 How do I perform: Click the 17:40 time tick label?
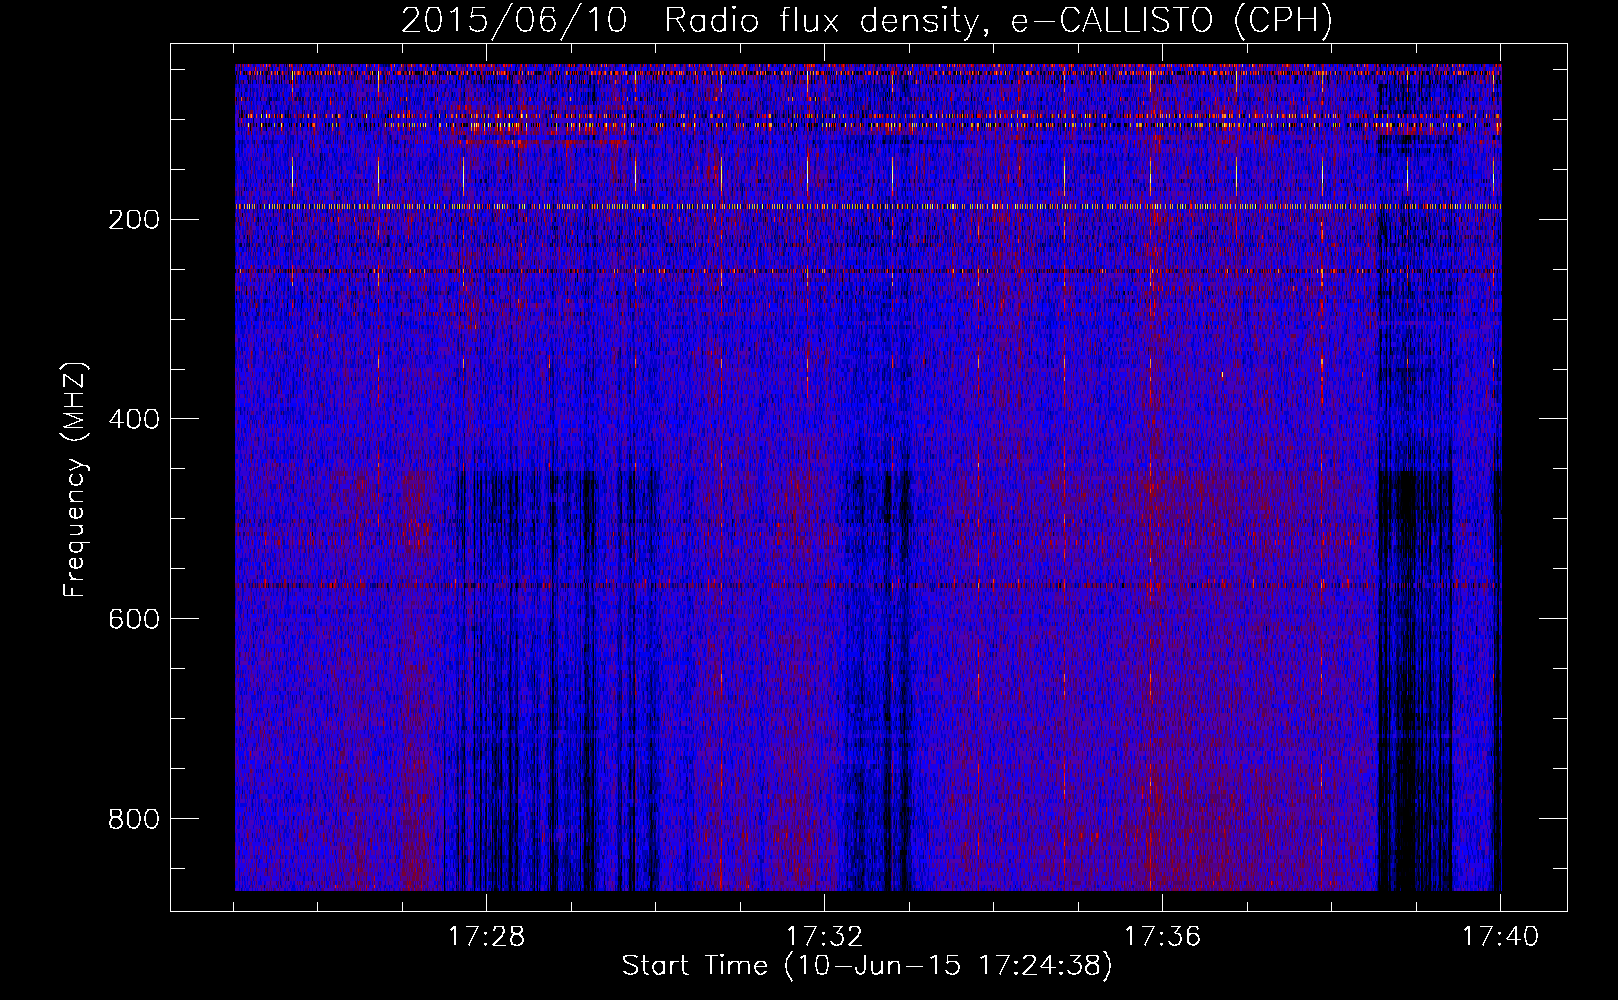pyautogui.click(x=1500, y=937)
